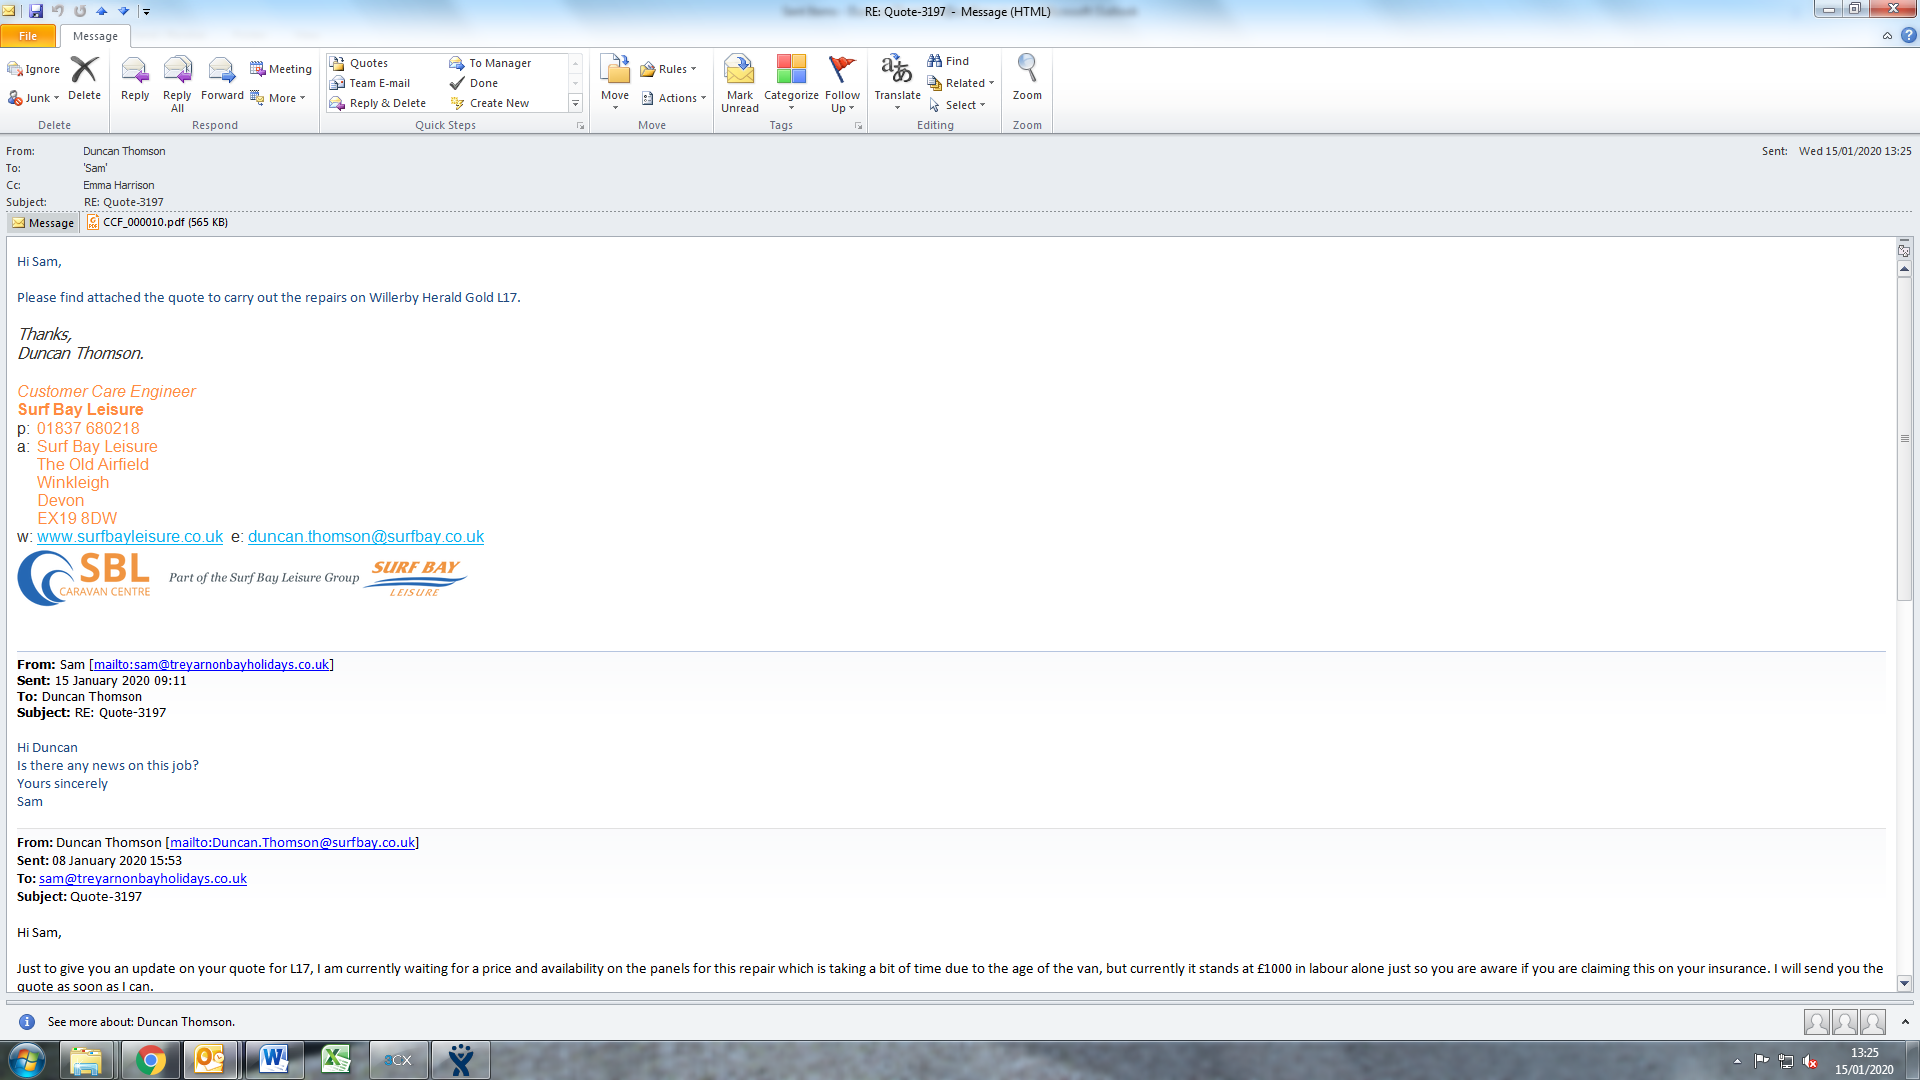The width and height of the screenshot is (1920, 1080).
Task: Open the File tab
Action: [28, 36]
